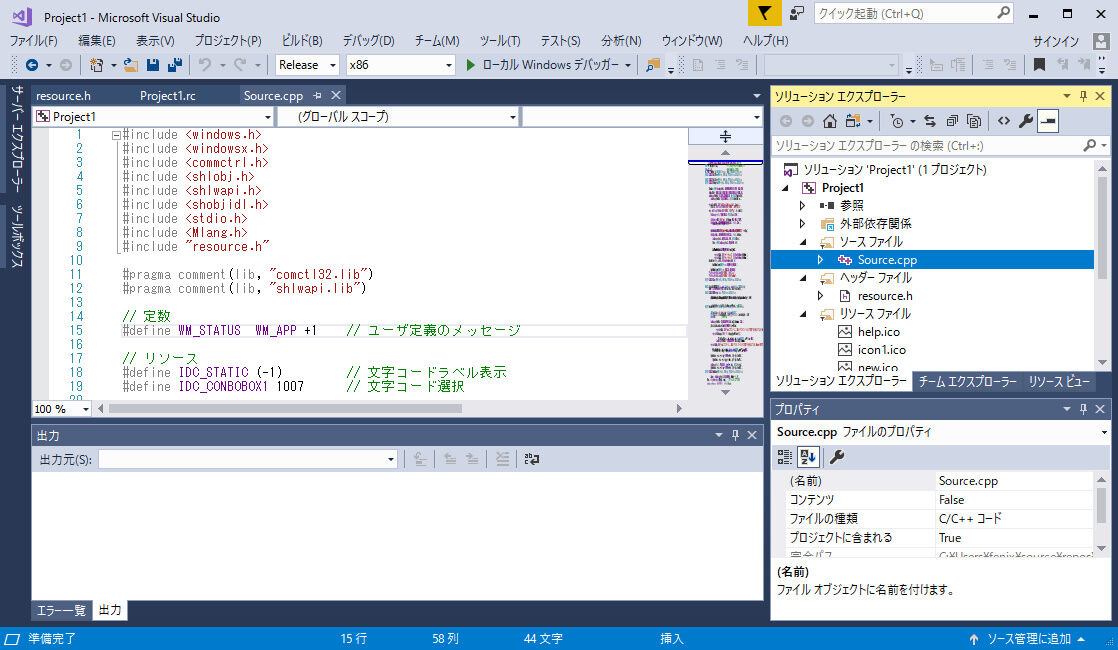Expand the 参照 node
The height and width of the screenshot is (650, 1118).
coord(803,206)
